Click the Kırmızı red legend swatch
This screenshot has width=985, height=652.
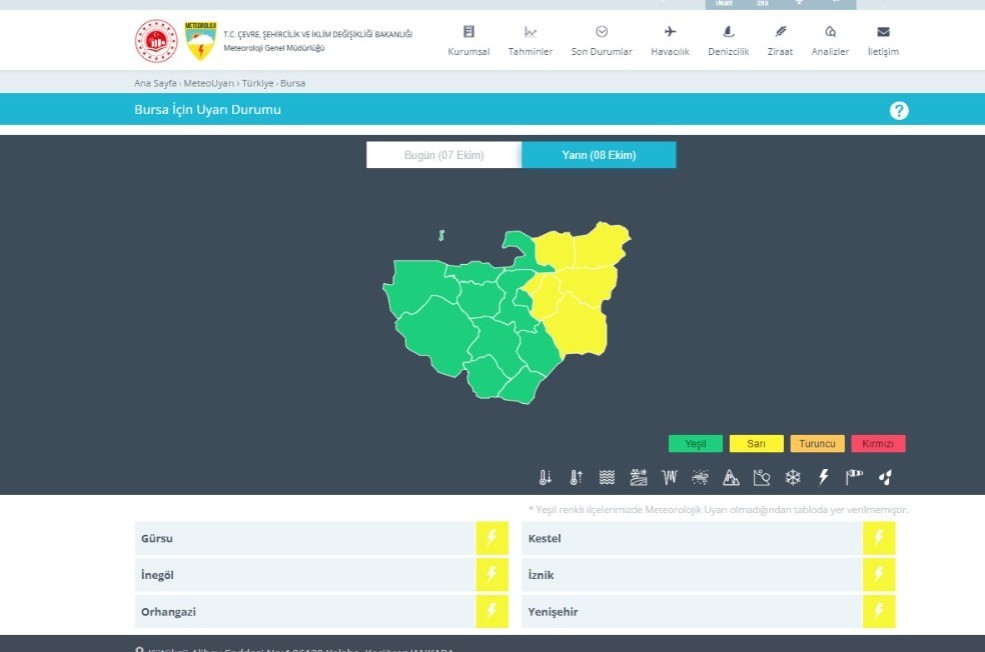878,444
